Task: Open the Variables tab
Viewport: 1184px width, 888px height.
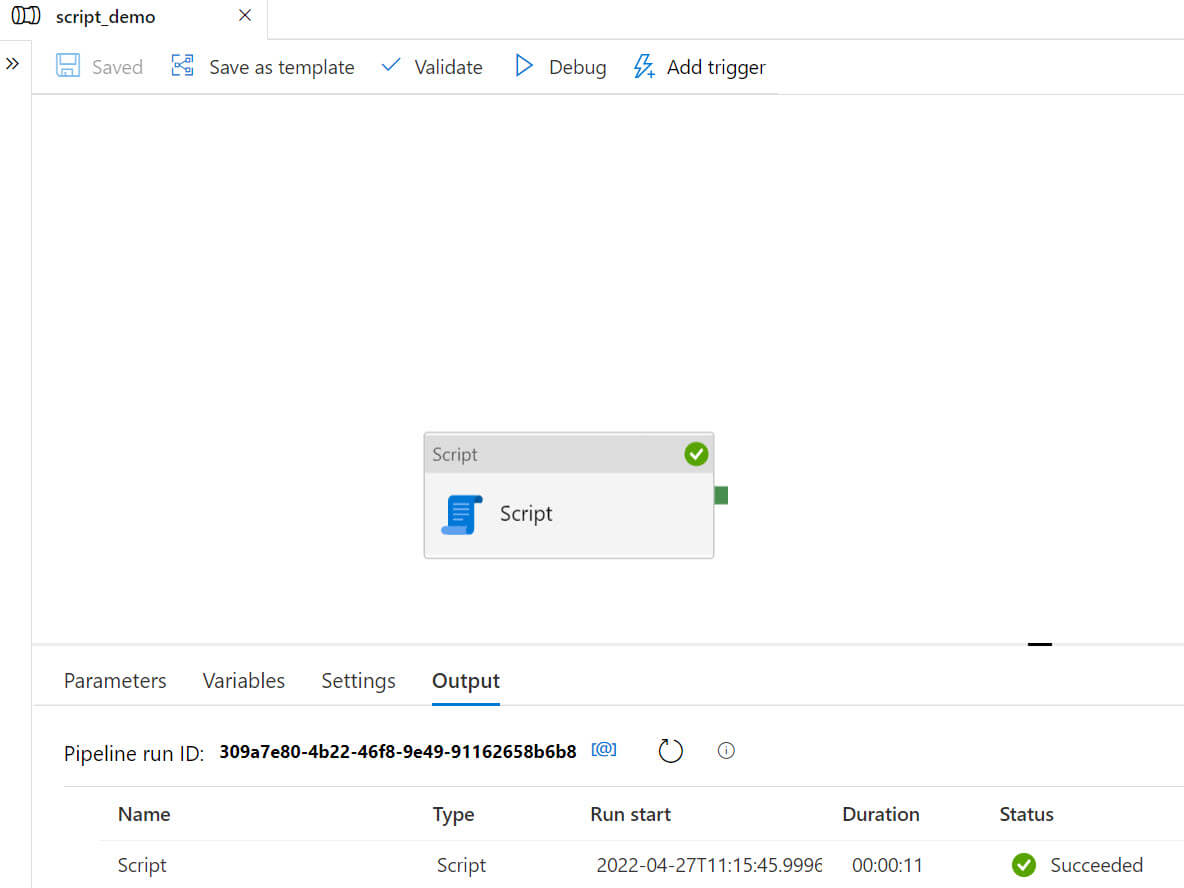Action: click(x=243, y=680)
